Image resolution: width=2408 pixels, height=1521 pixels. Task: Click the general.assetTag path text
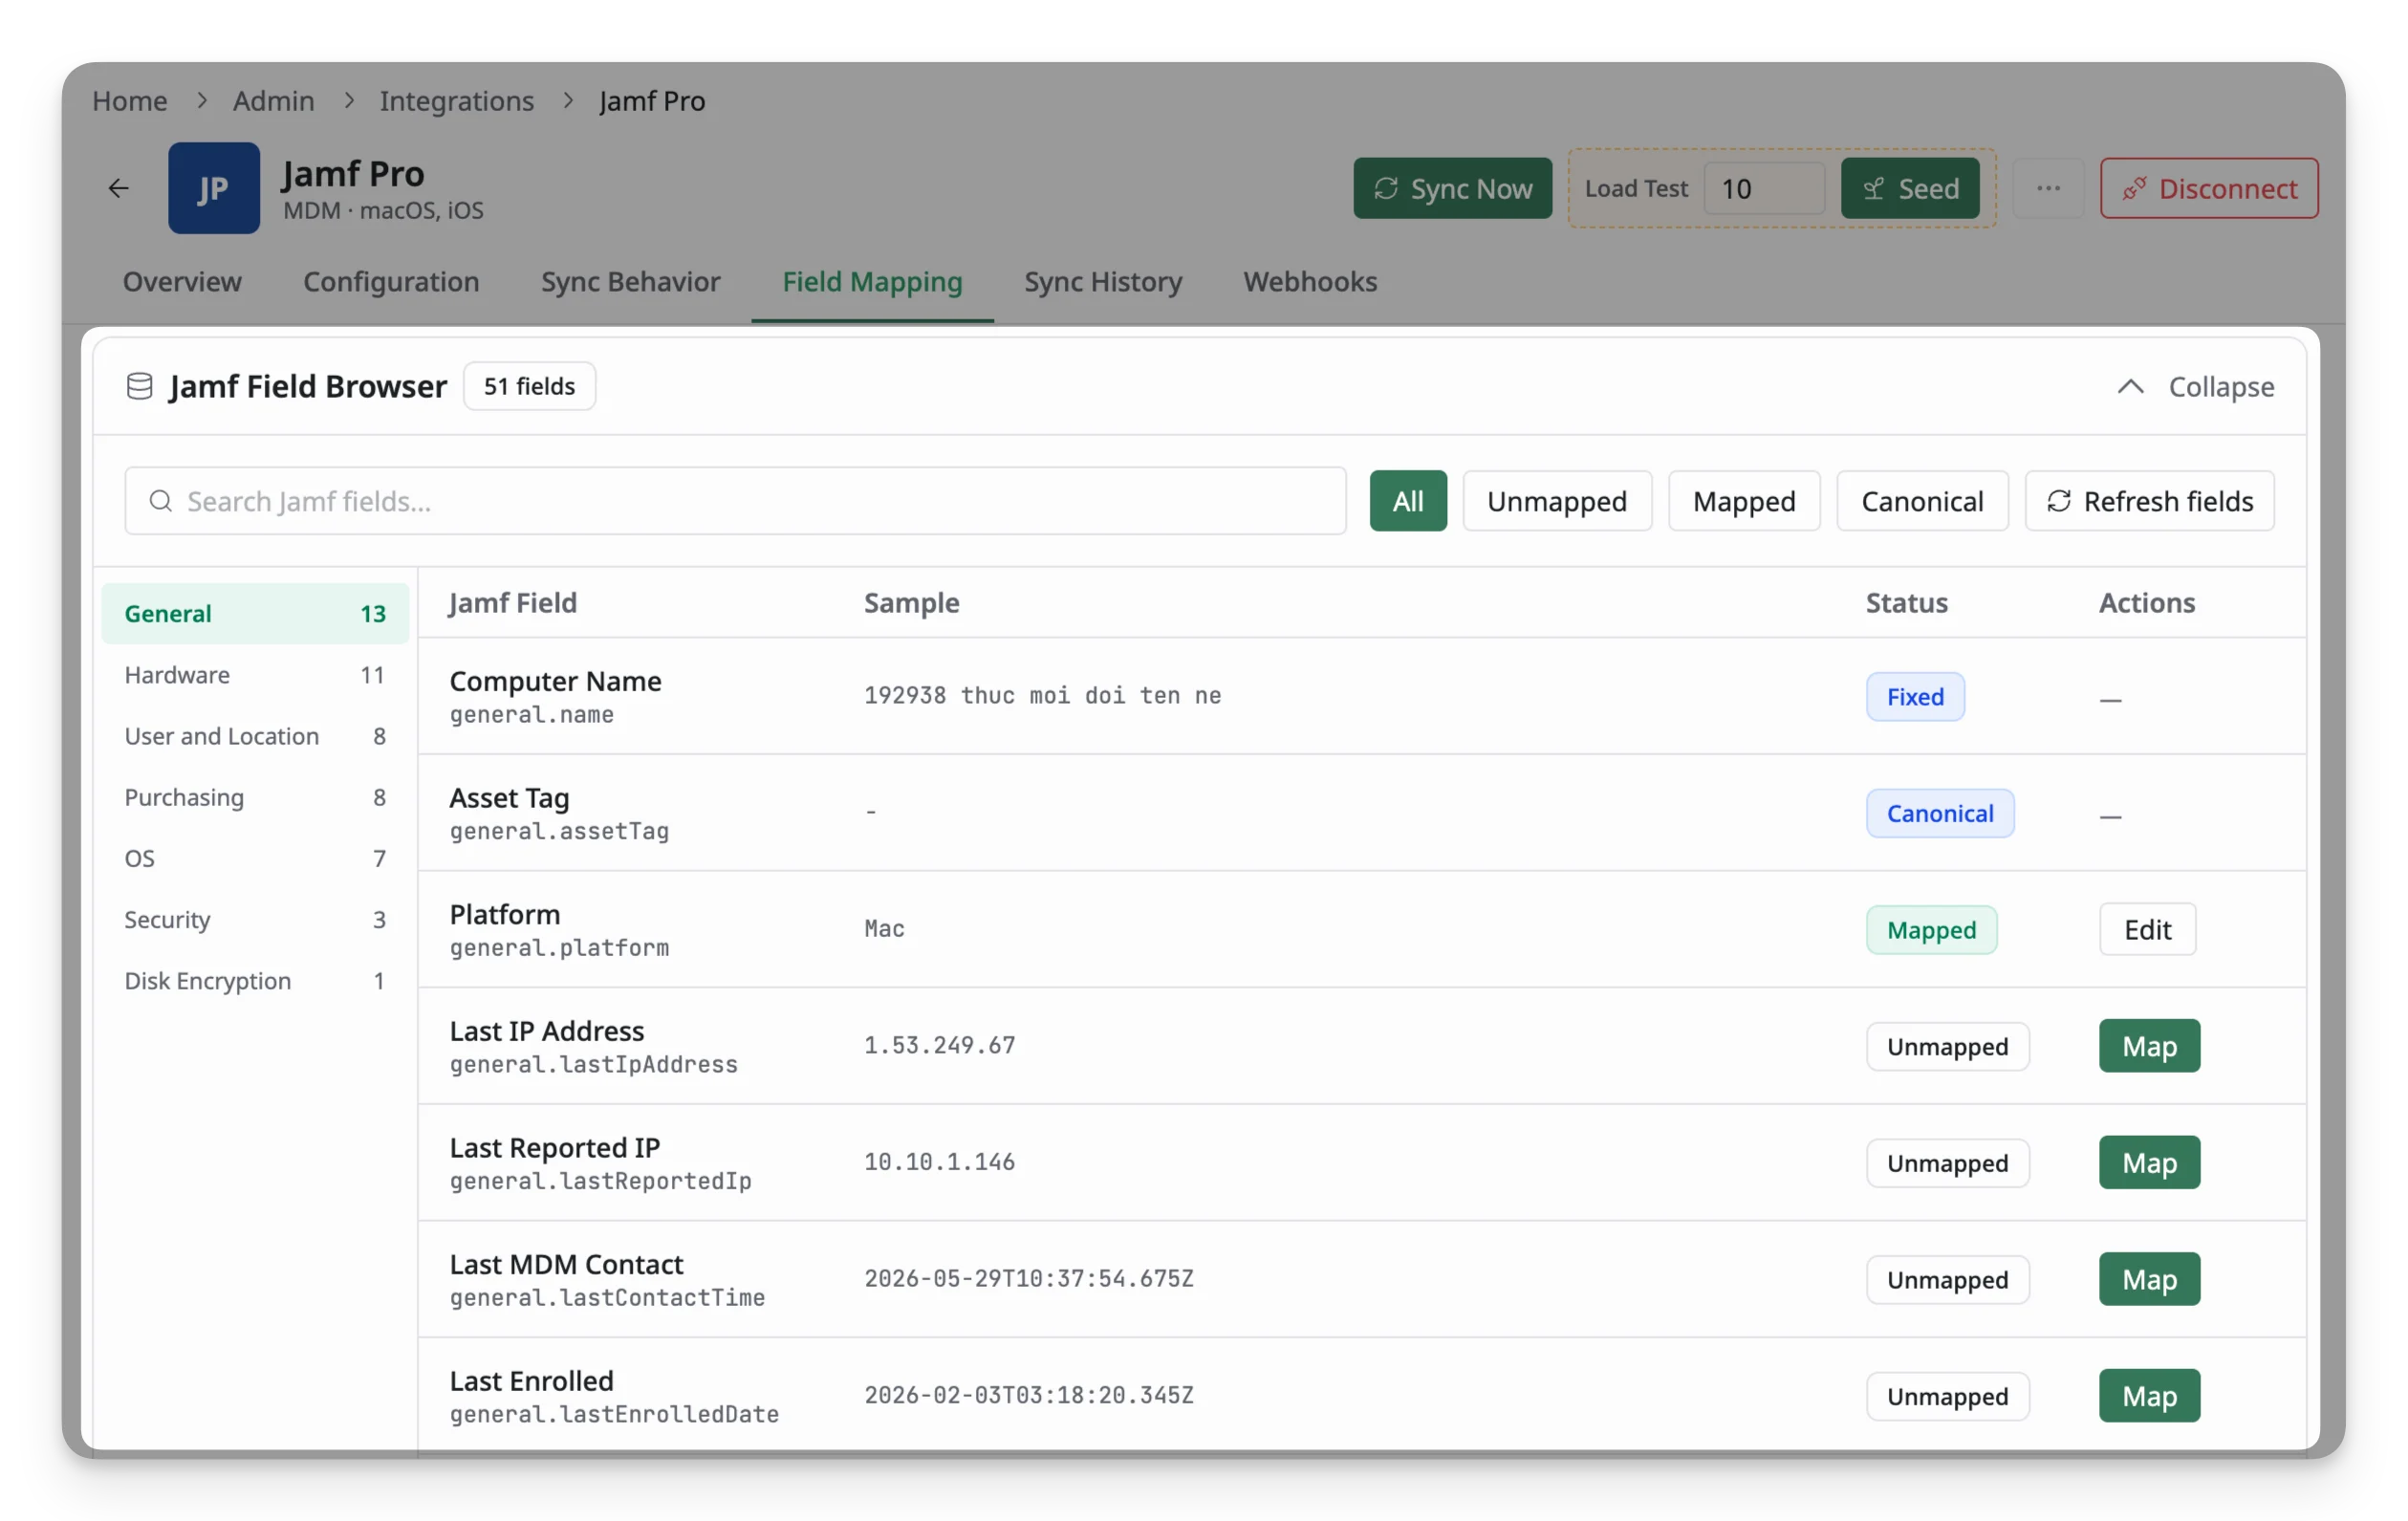pos(559,831)
